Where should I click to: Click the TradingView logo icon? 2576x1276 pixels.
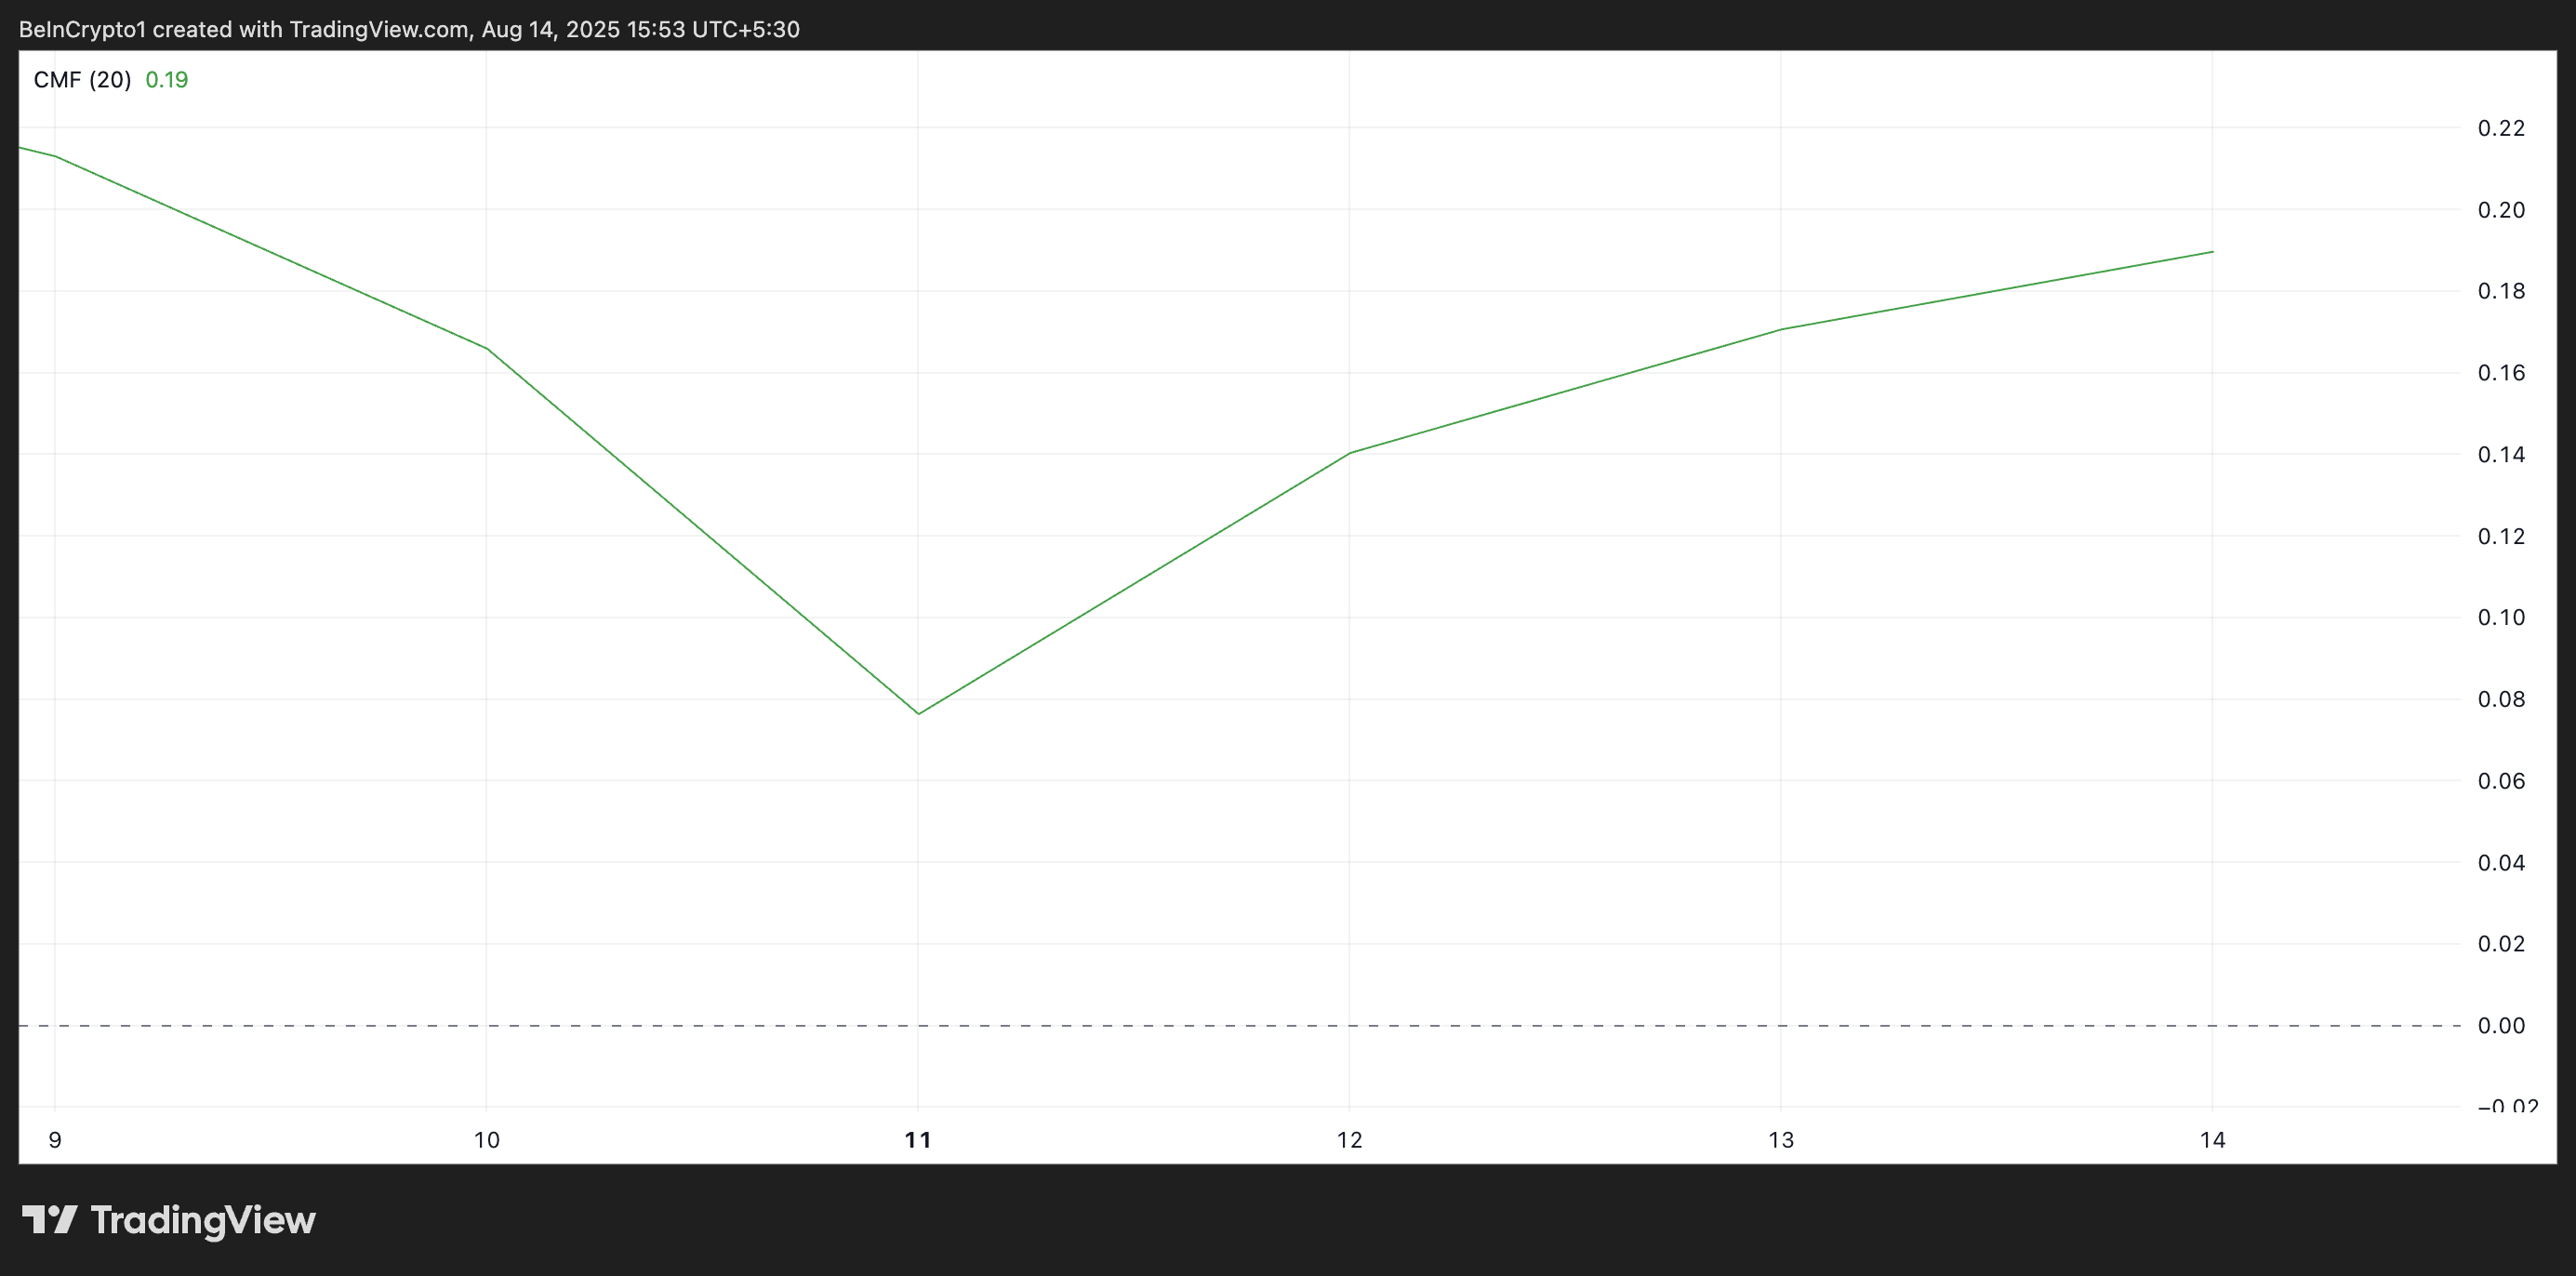pyautogui.click(x=49, y=1219)
